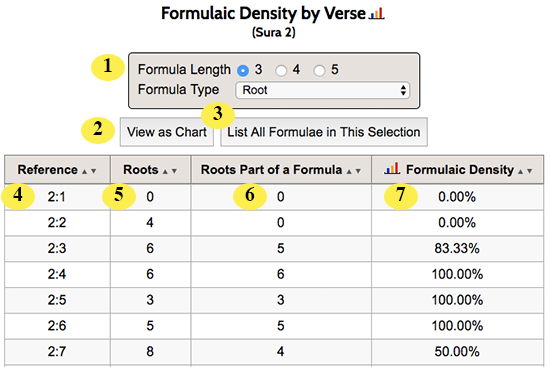Sort Roots Part of a Formula ascending arrow

click(349, 171)
